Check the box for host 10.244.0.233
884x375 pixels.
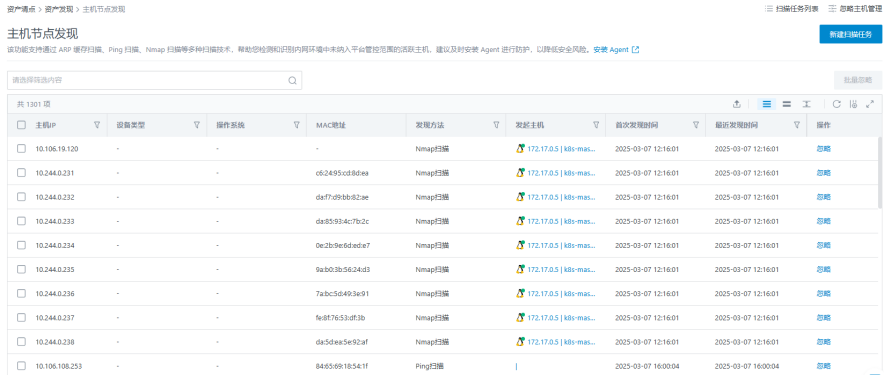21,221
